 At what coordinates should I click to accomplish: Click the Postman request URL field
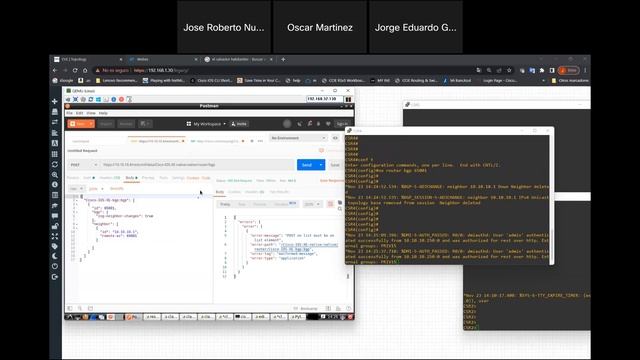[x=198, y=165]
